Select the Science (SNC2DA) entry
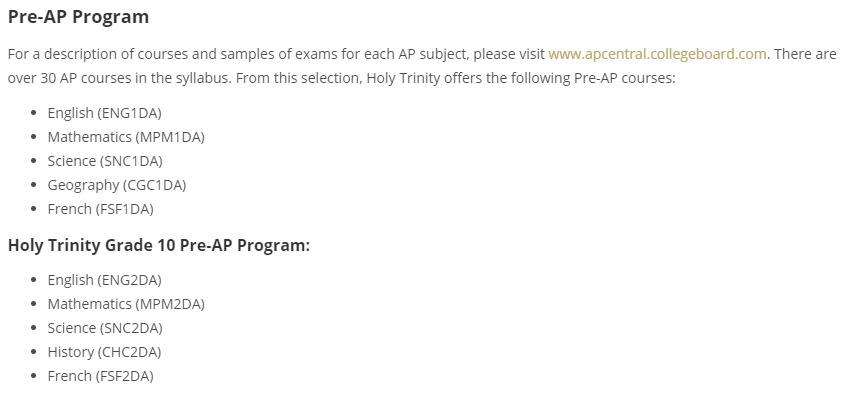 (x=105, y=328)
